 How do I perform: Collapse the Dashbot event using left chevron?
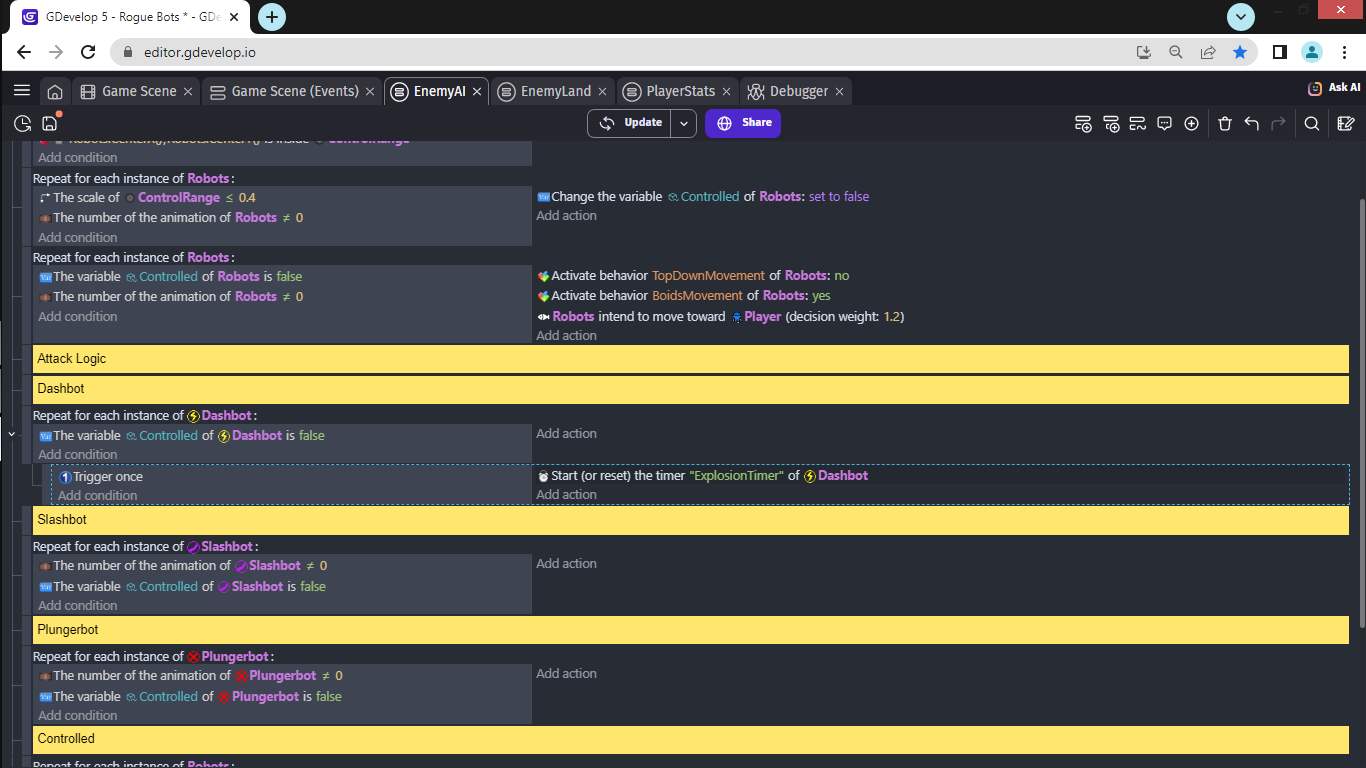coord(11,435)
